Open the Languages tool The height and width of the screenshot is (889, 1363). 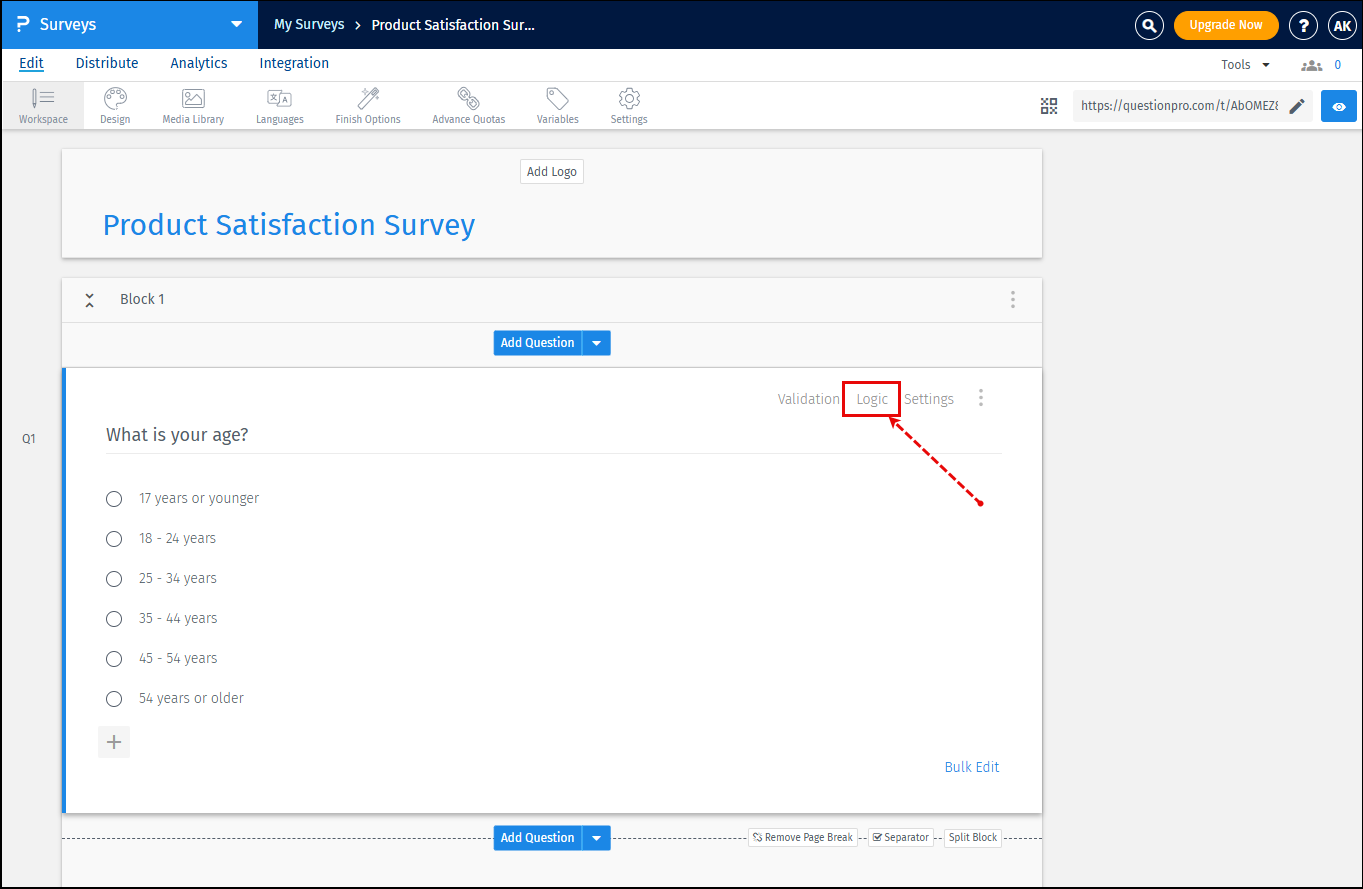coord(279,105)
